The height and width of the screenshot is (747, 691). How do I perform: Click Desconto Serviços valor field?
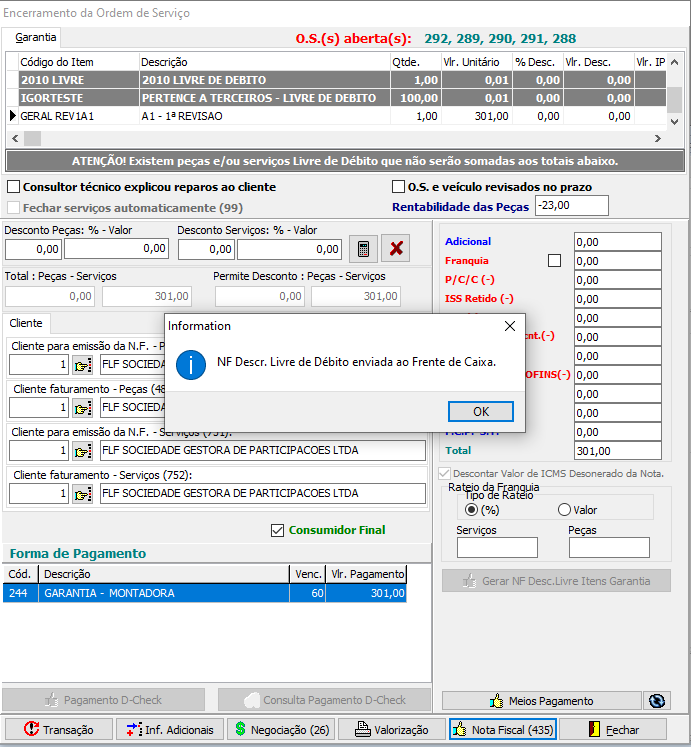(289, 249)
